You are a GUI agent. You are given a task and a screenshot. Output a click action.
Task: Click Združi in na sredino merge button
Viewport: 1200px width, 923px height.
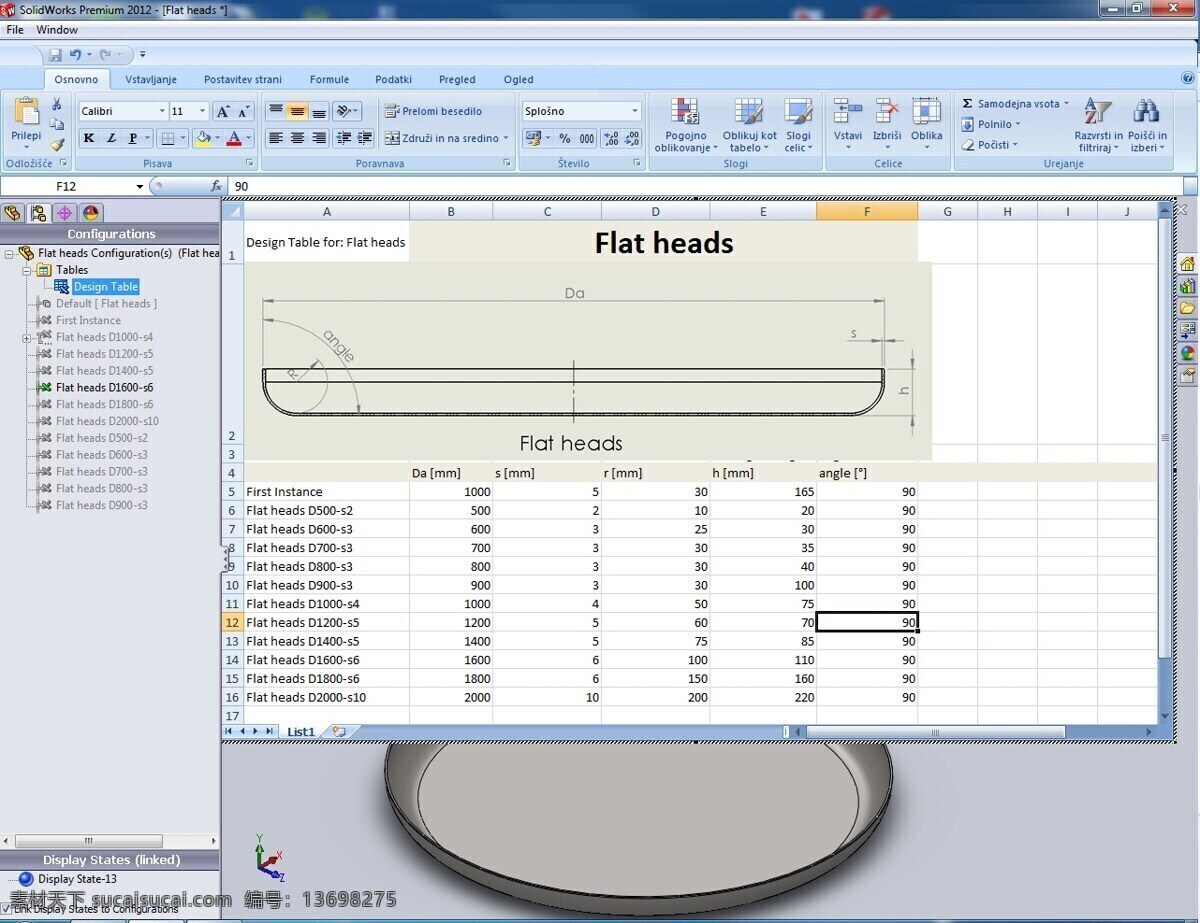coord(446,138)
